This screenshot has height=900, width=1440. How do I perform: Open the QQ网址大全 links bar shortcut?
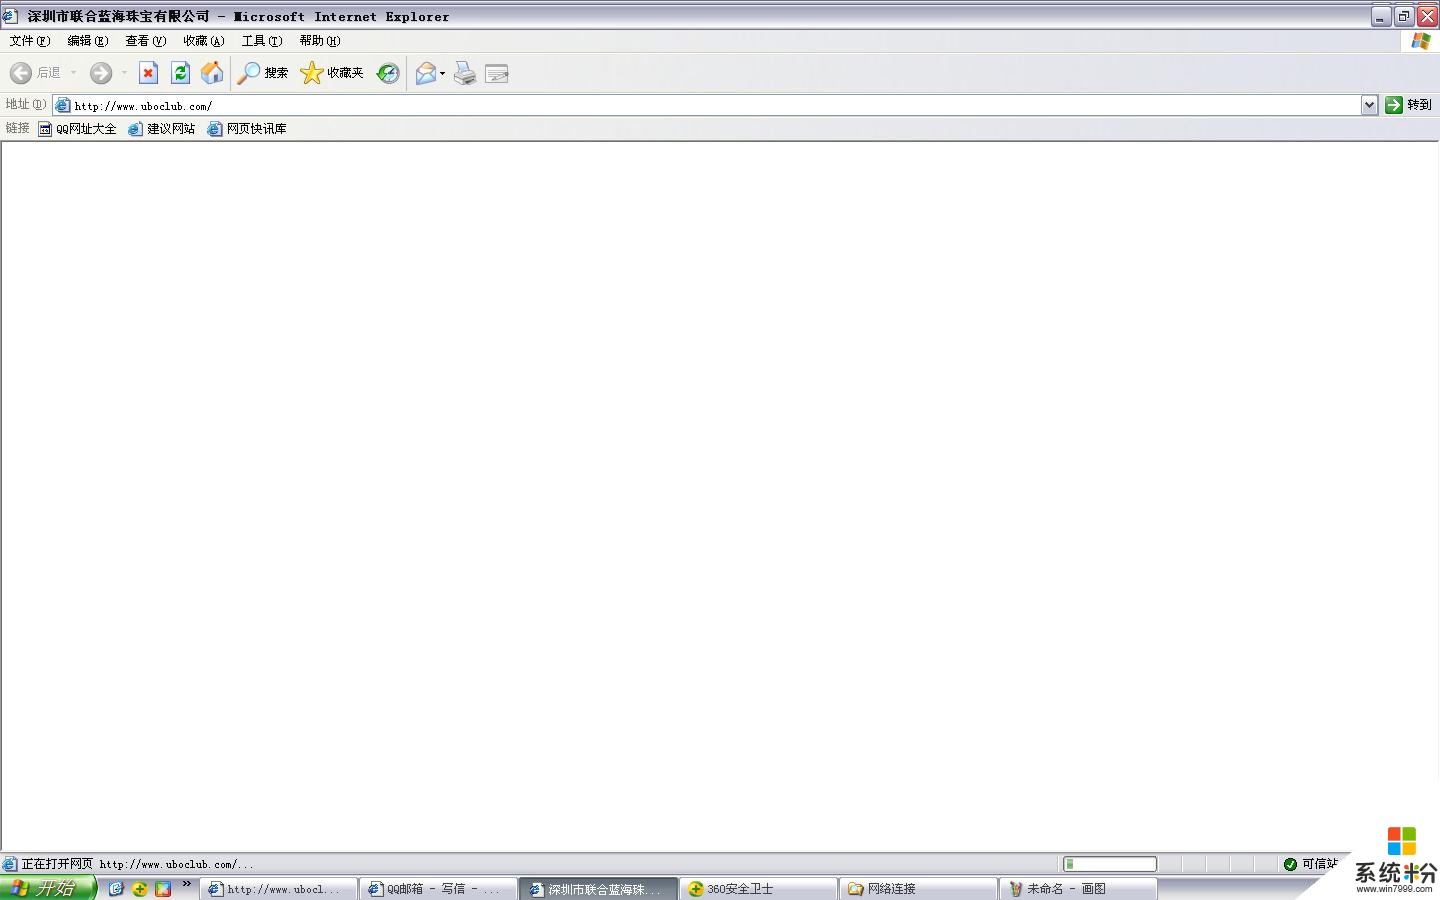tap(78, 129)
